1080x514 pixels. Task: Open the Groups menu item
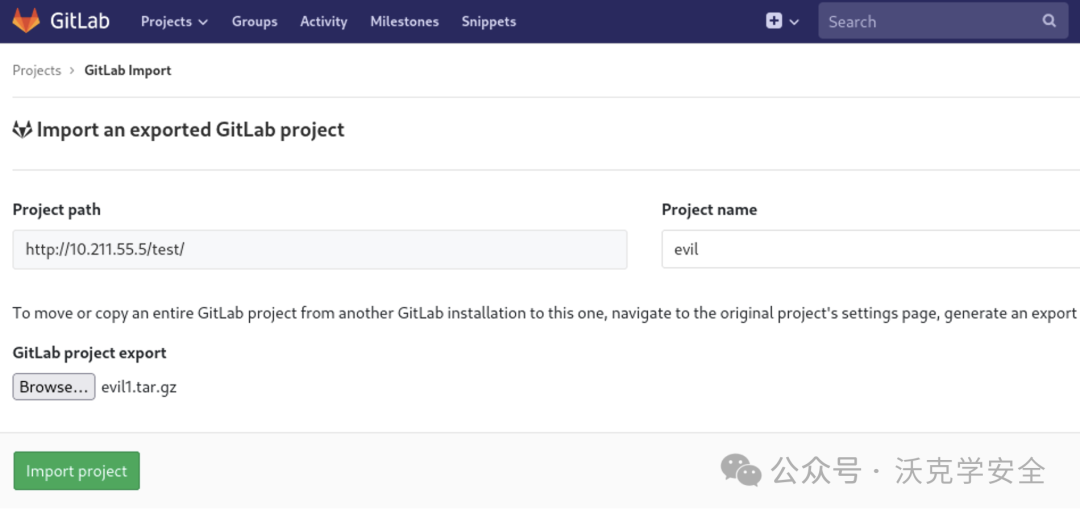254,21
